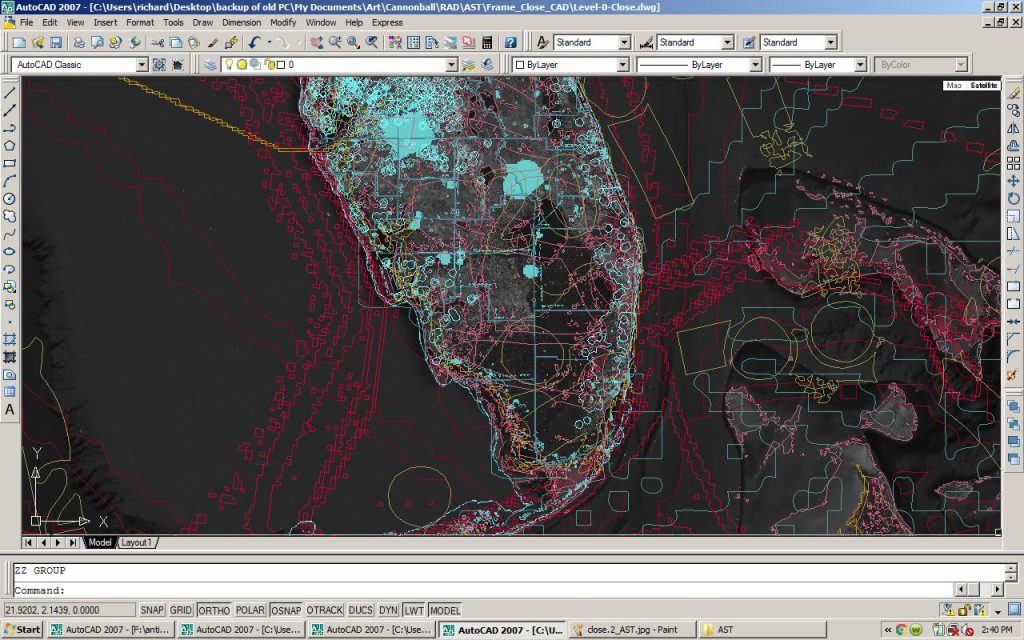Click the Multiline Text tool
Image resolution: width=1024 pixels, height=640 pixels.
click(x=10, y=410)
